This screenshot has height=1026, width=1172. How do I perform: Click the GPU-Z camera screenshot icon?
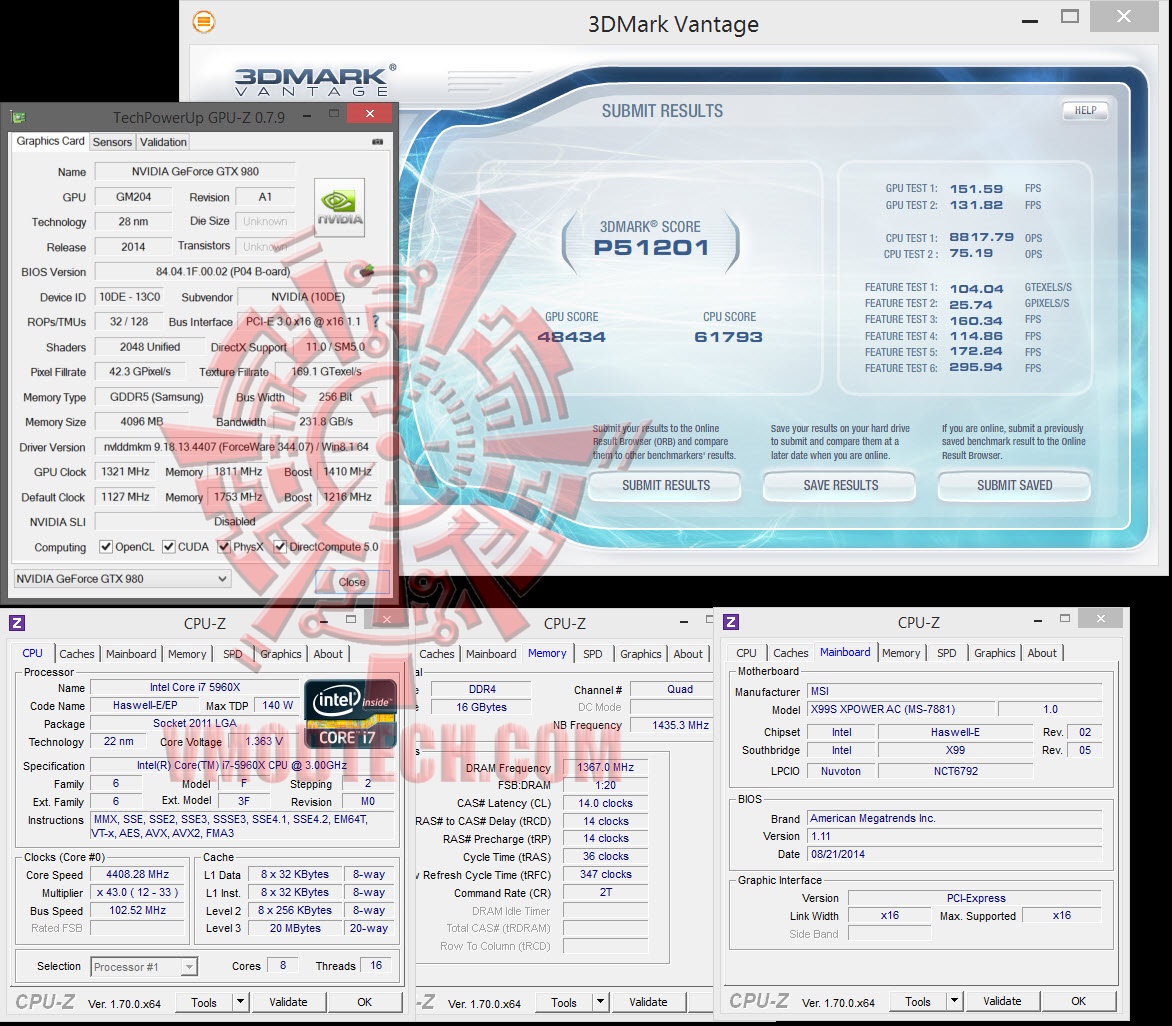(x=377, y=141)
